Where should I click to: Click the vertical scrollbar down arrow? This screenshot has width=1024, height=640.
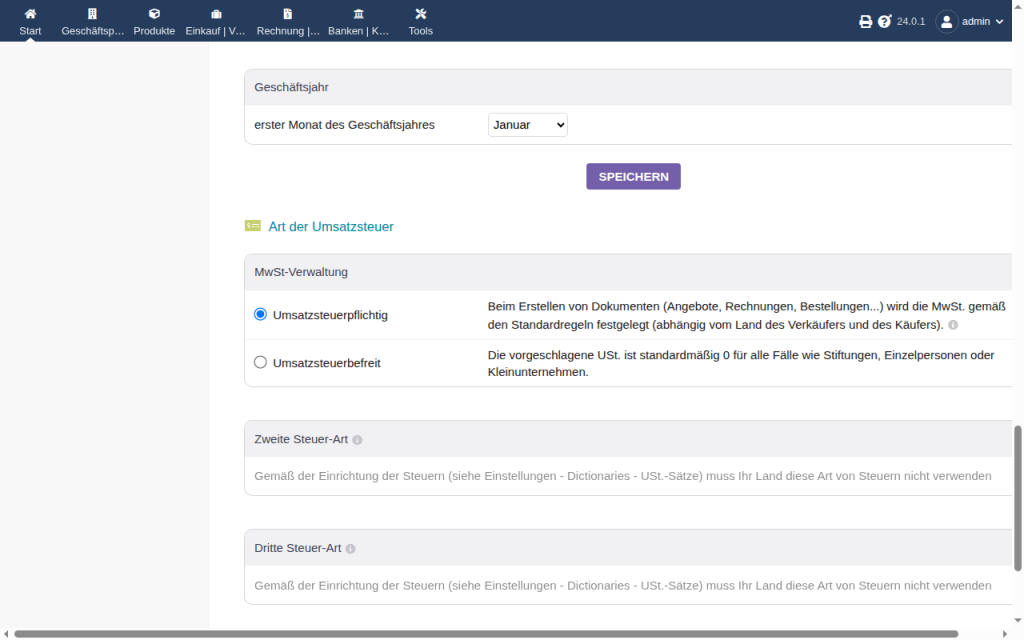point(1017,620)
